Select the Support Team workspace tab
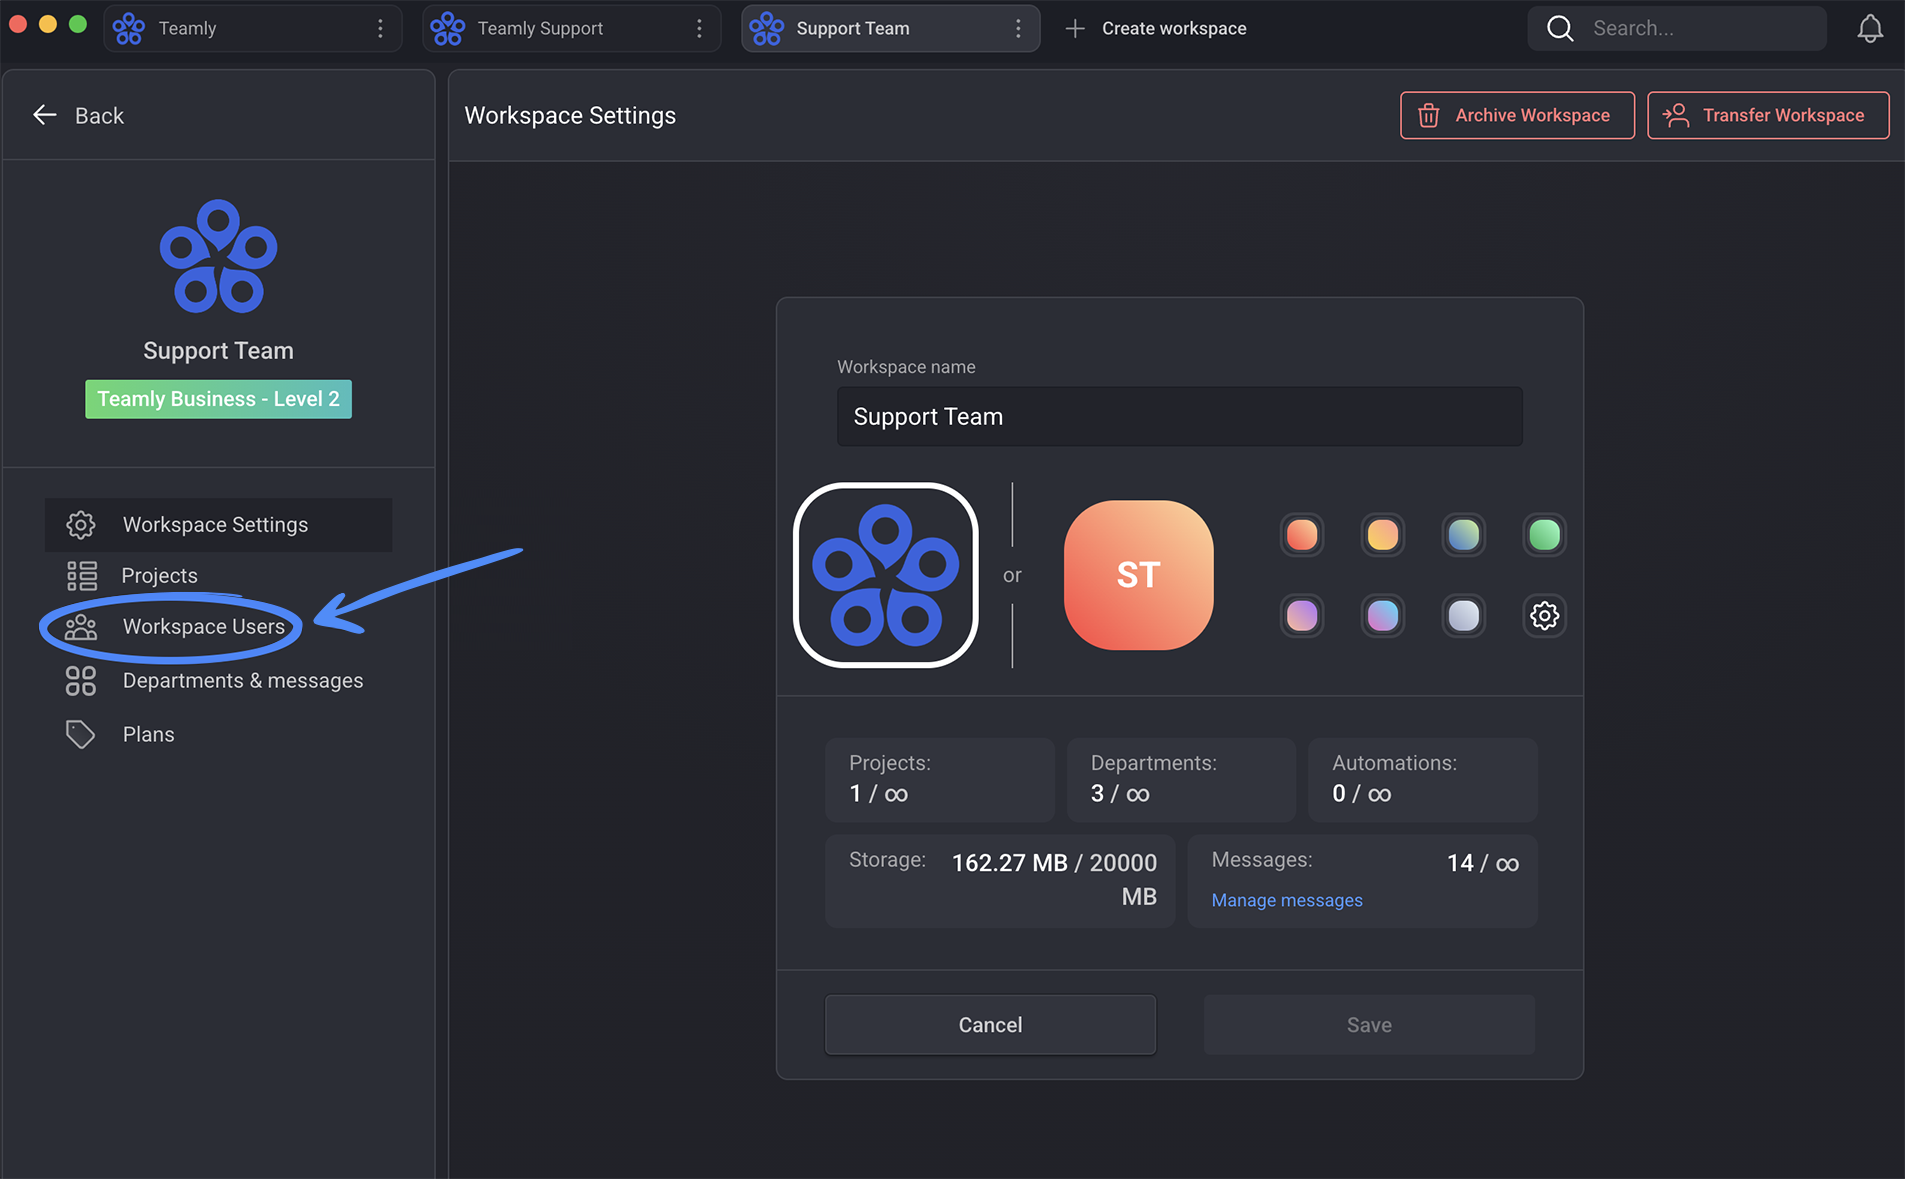 pyautogui.click(x=890, y=28)
